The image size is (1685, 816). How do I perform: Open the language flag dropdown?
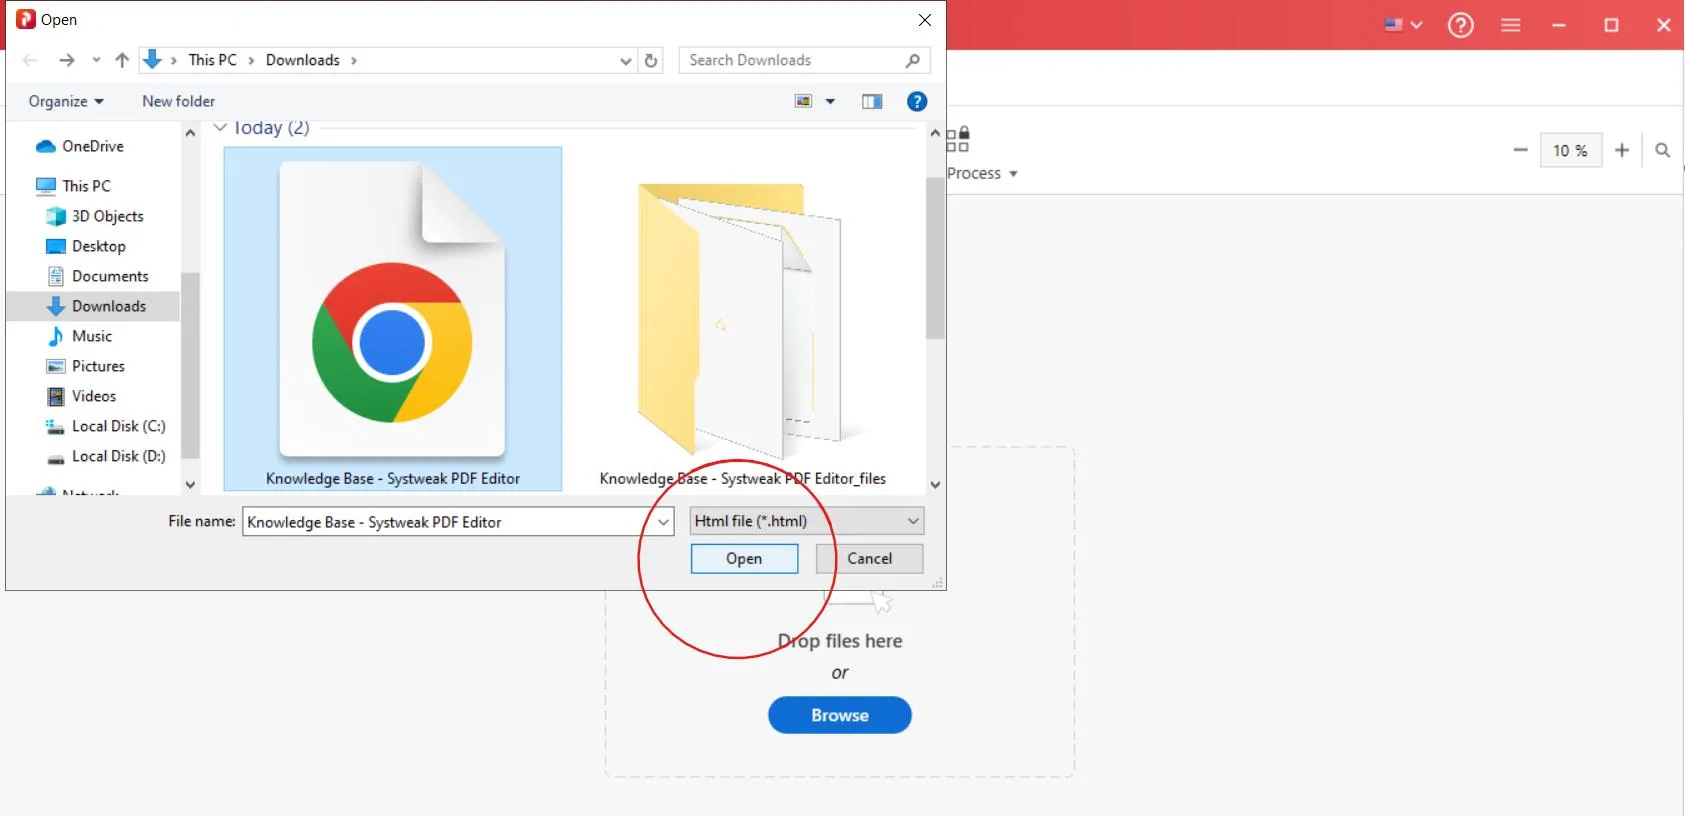1403,25
